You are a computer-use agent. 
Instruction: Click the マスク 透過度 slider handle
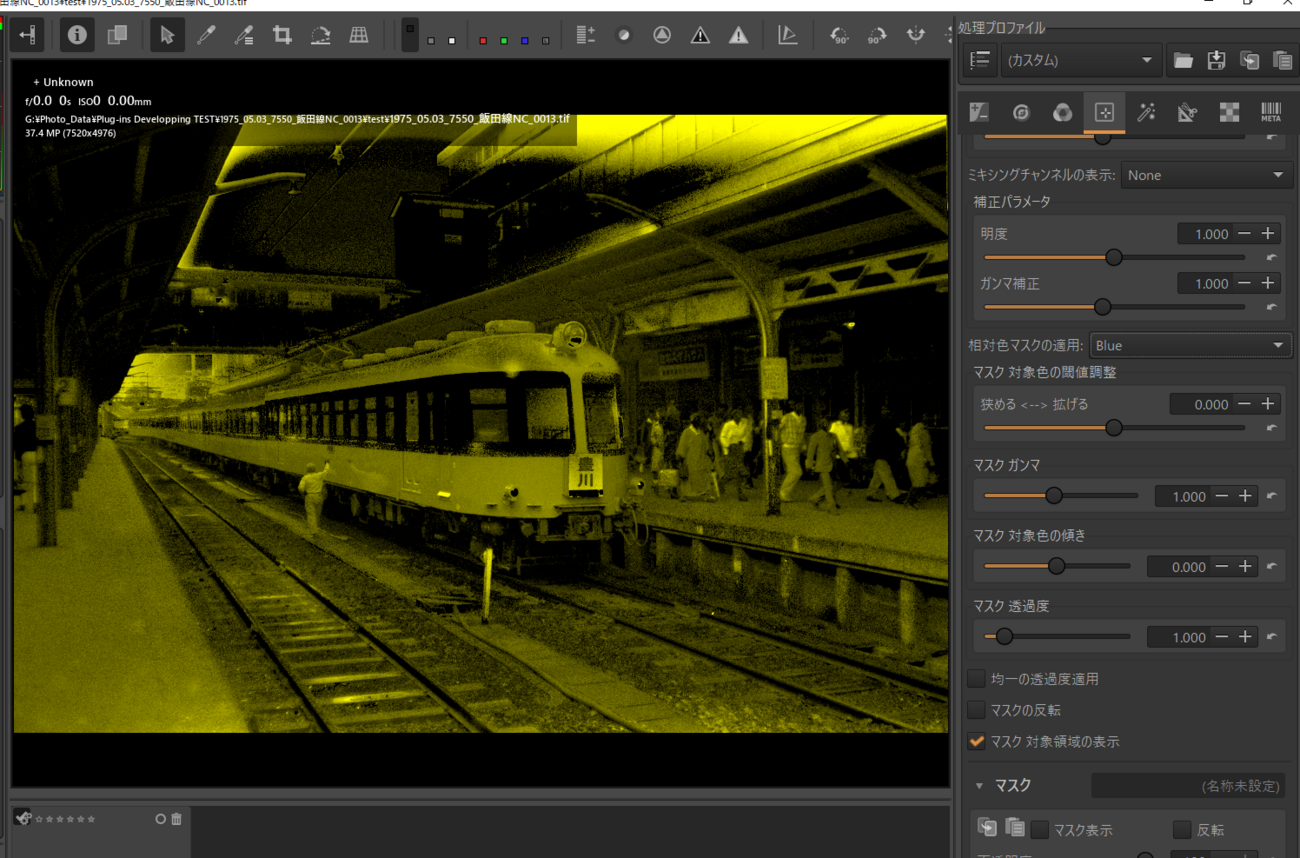coord(1004,636)
